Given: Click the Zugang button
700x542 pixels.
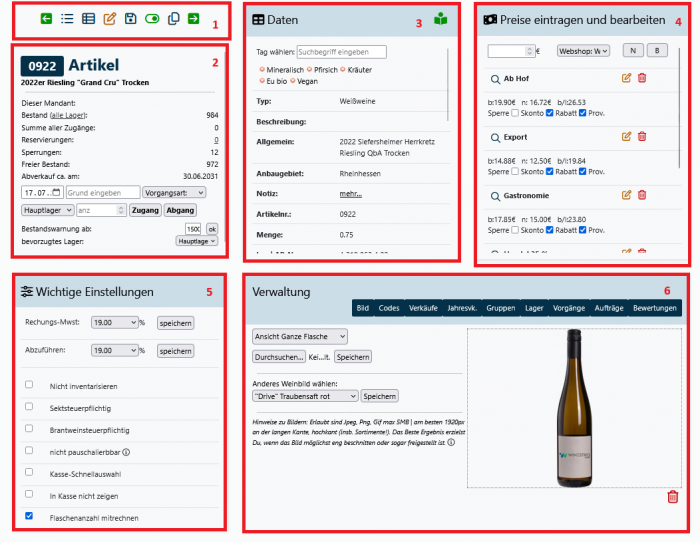Looking at the screenshot, I should coord(145,210).
